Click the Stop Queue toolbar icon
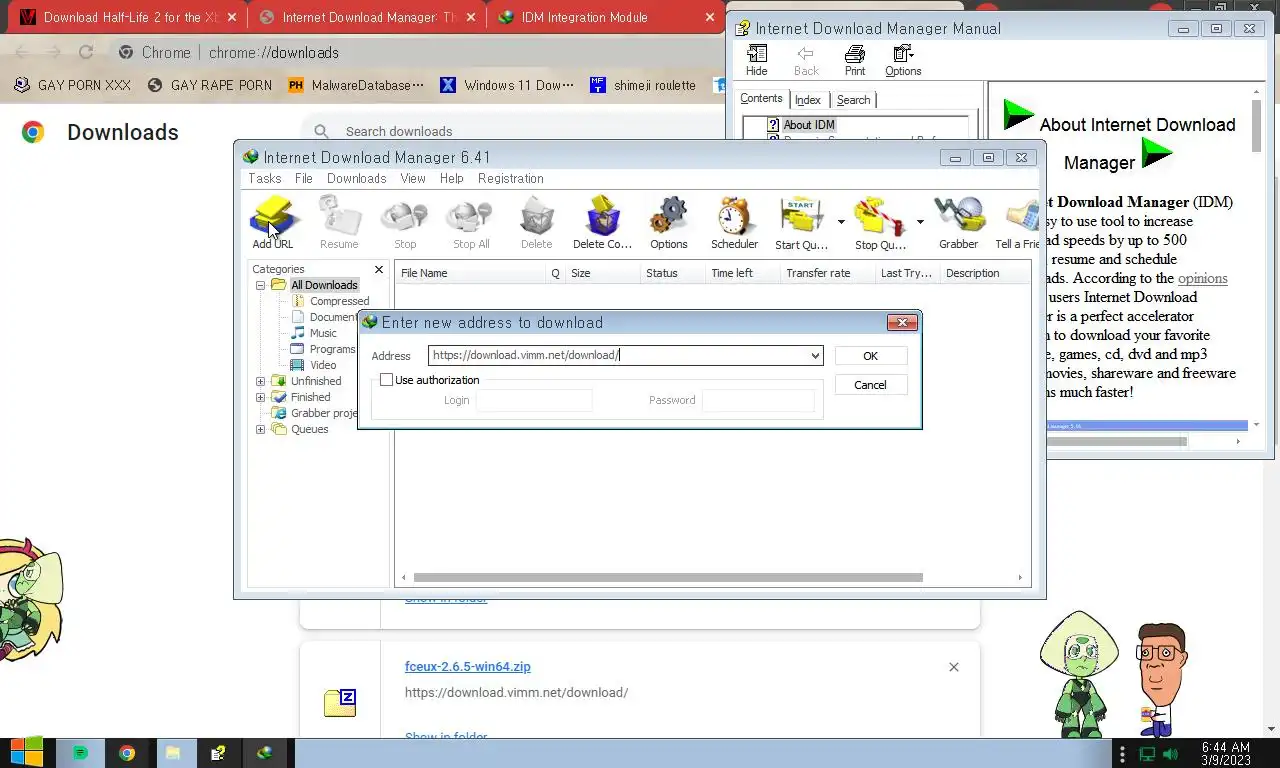The width and height of the screenshot is (1280, 768). click(x=880, y=222)
